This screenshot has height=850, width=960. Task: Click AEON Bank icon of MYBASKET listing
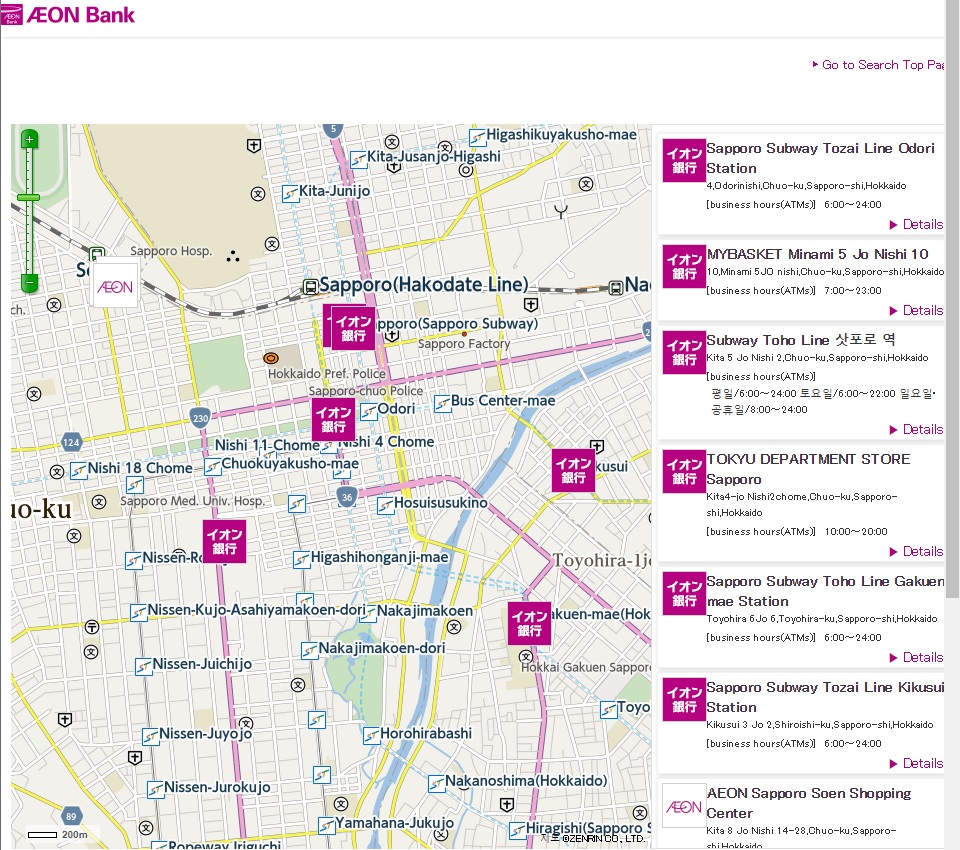[x=684, y=266]
